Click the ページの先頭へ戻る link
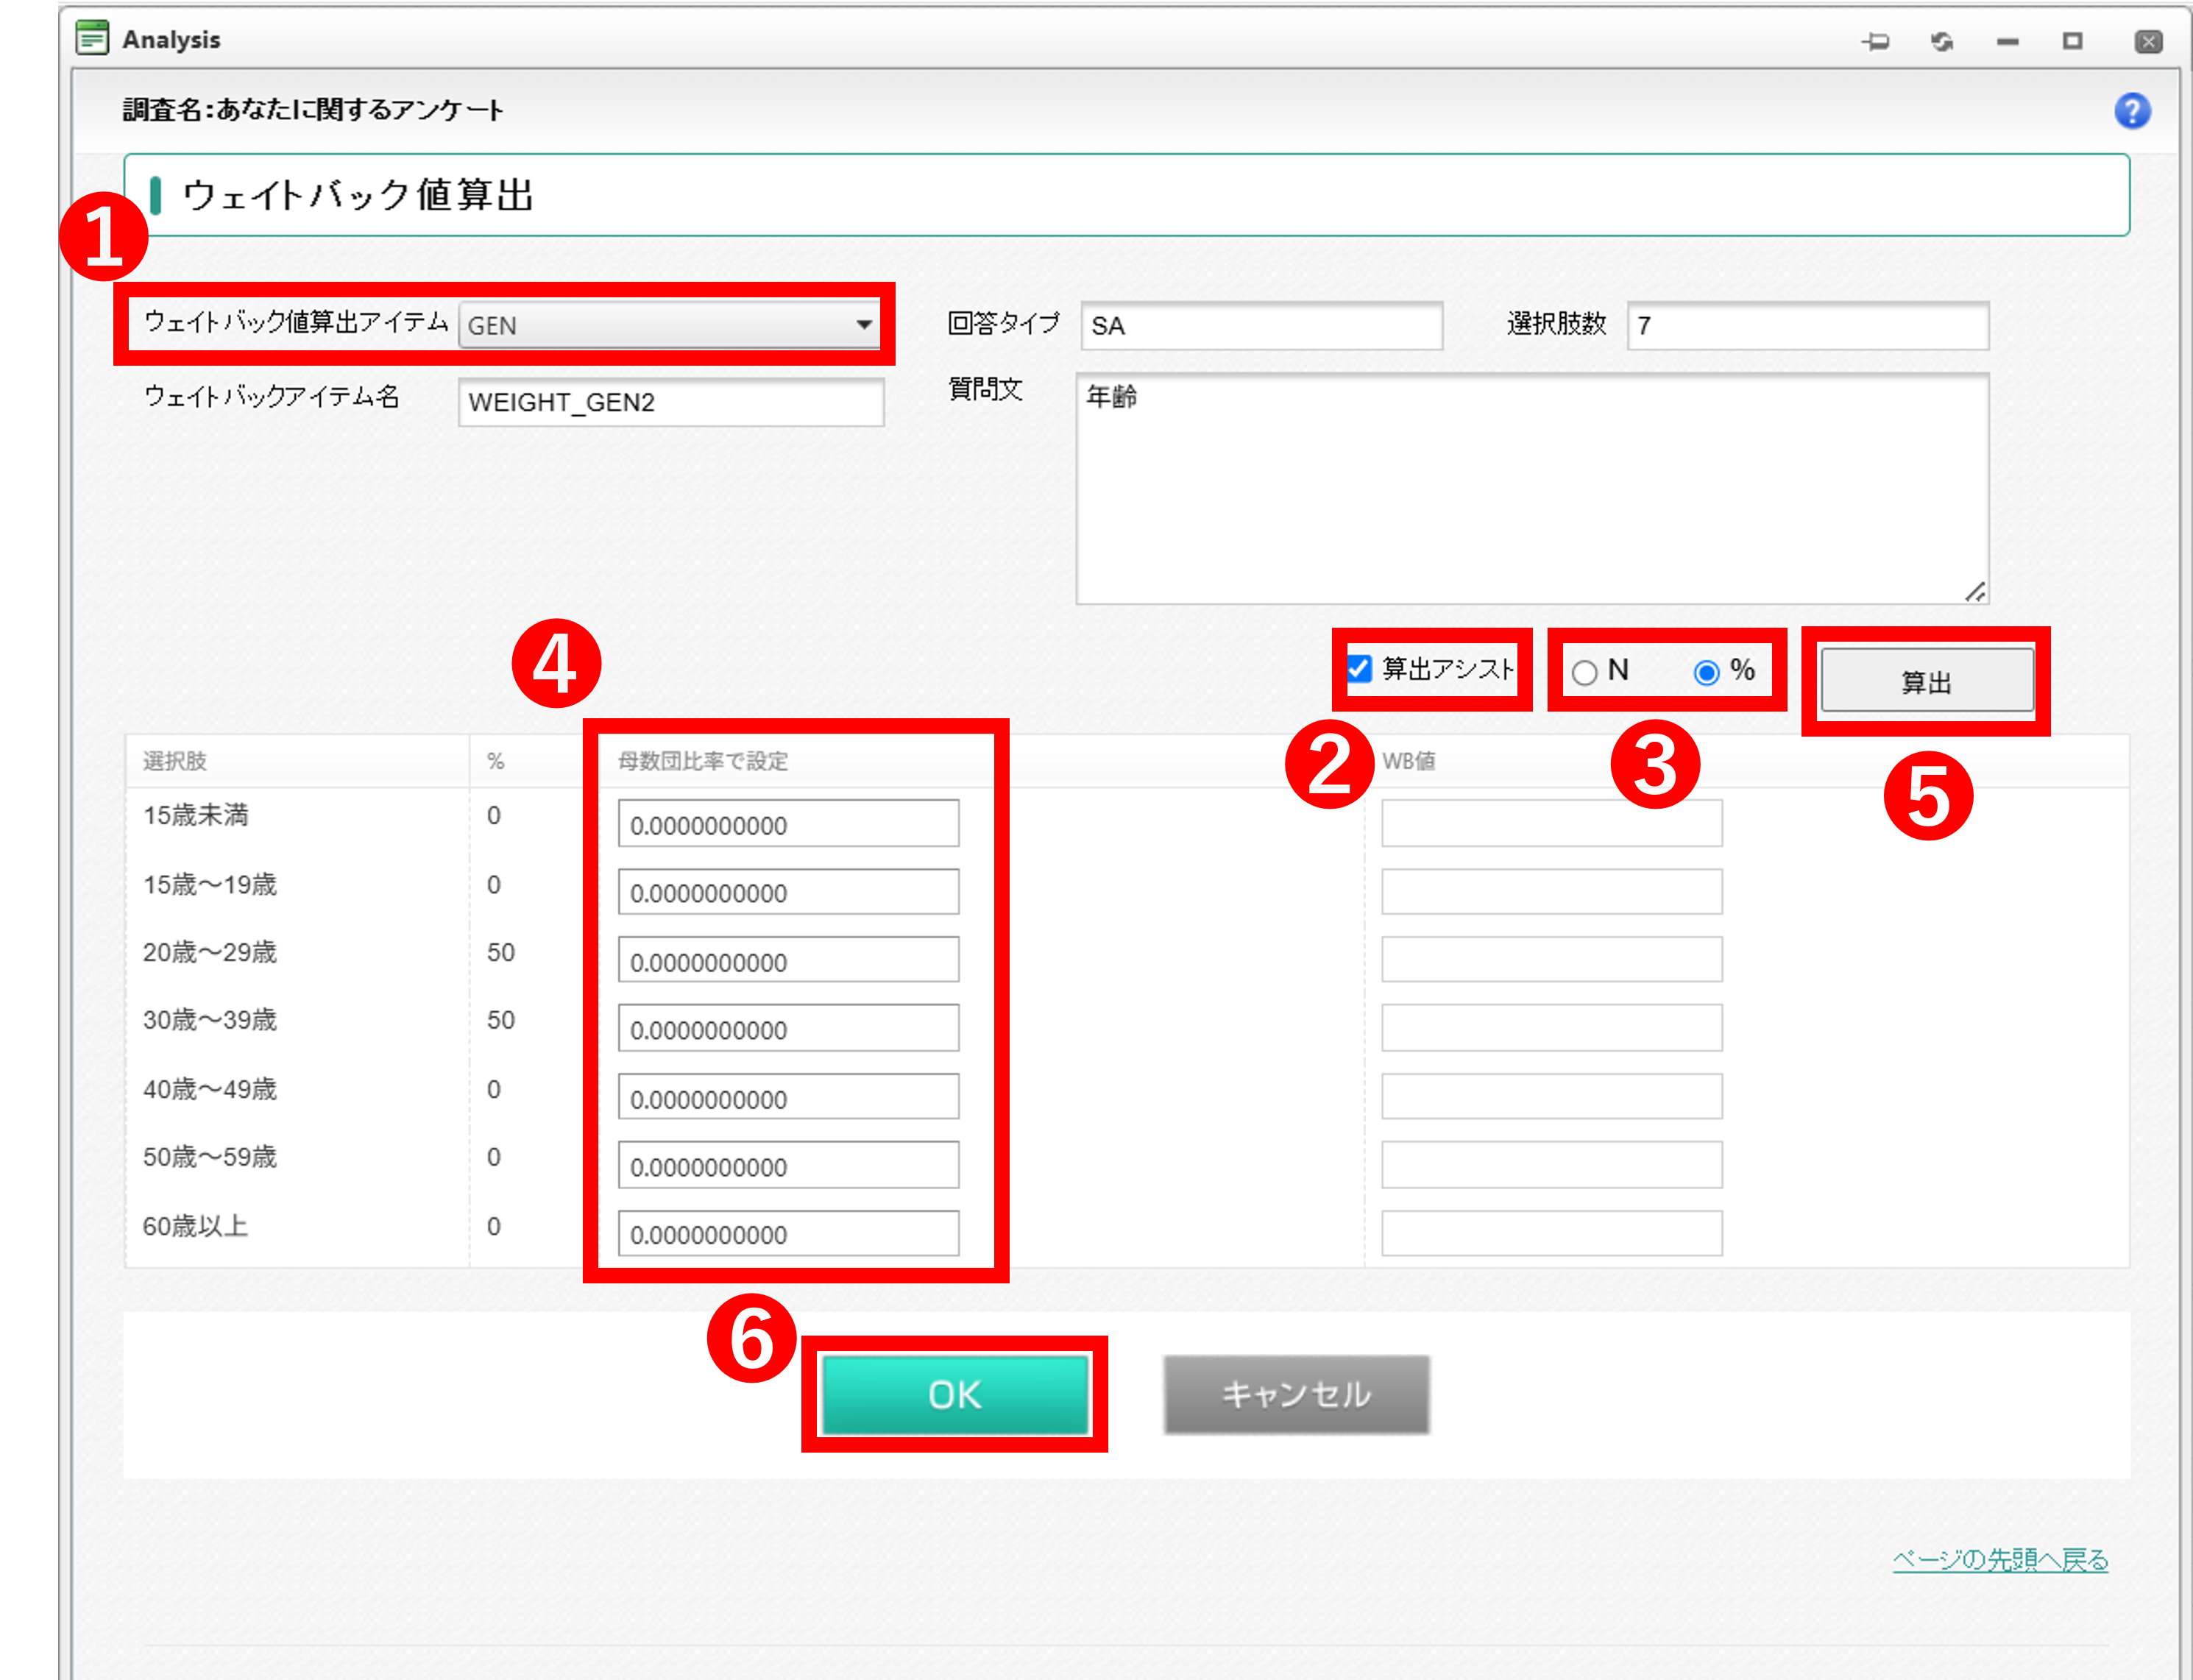 [2000, 1560]
